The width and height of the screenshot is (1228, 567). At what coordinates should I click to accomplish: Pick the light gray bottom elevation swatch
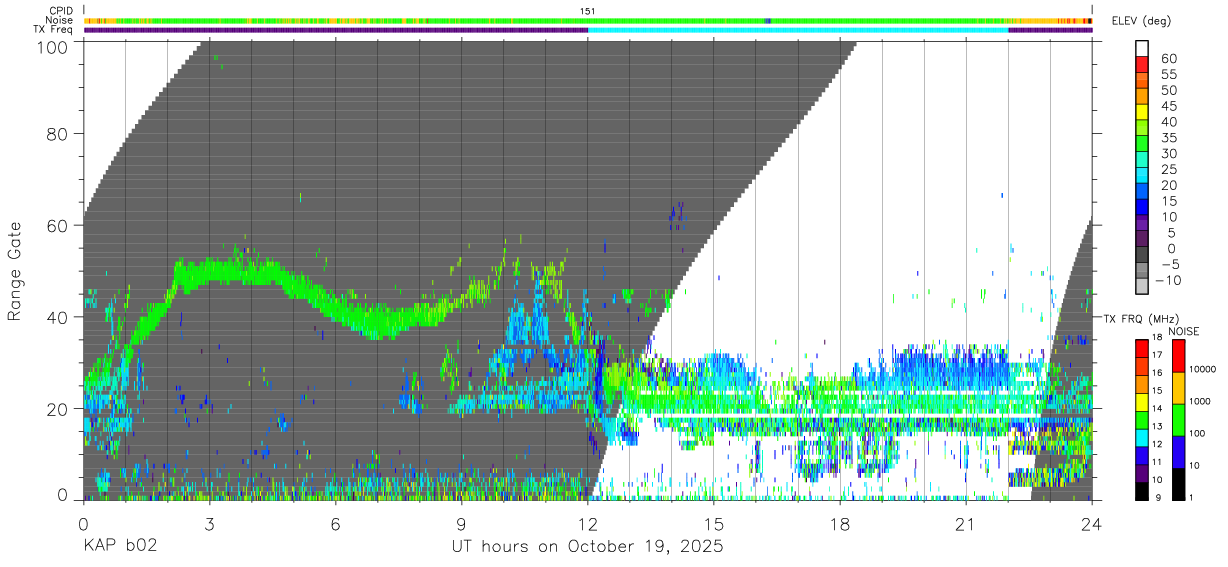(x=1143, y=286)
